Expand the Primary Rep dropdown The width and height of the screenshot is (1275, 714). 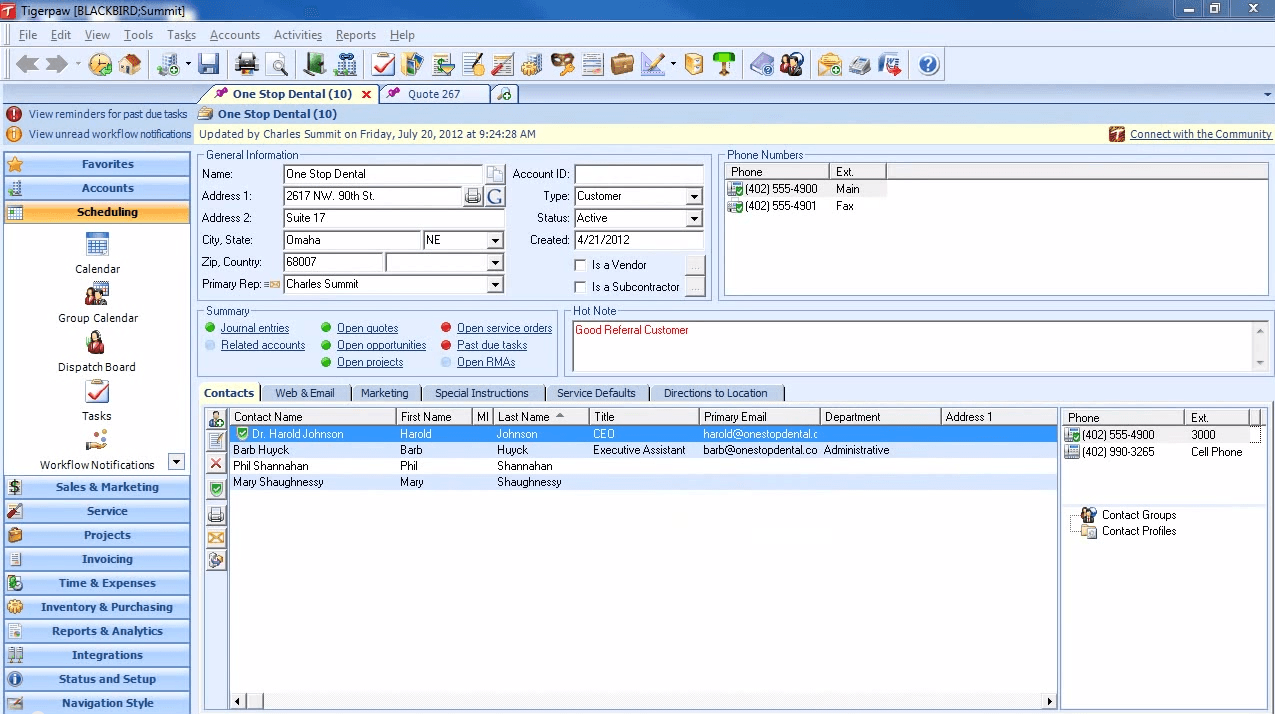point(495,284)
